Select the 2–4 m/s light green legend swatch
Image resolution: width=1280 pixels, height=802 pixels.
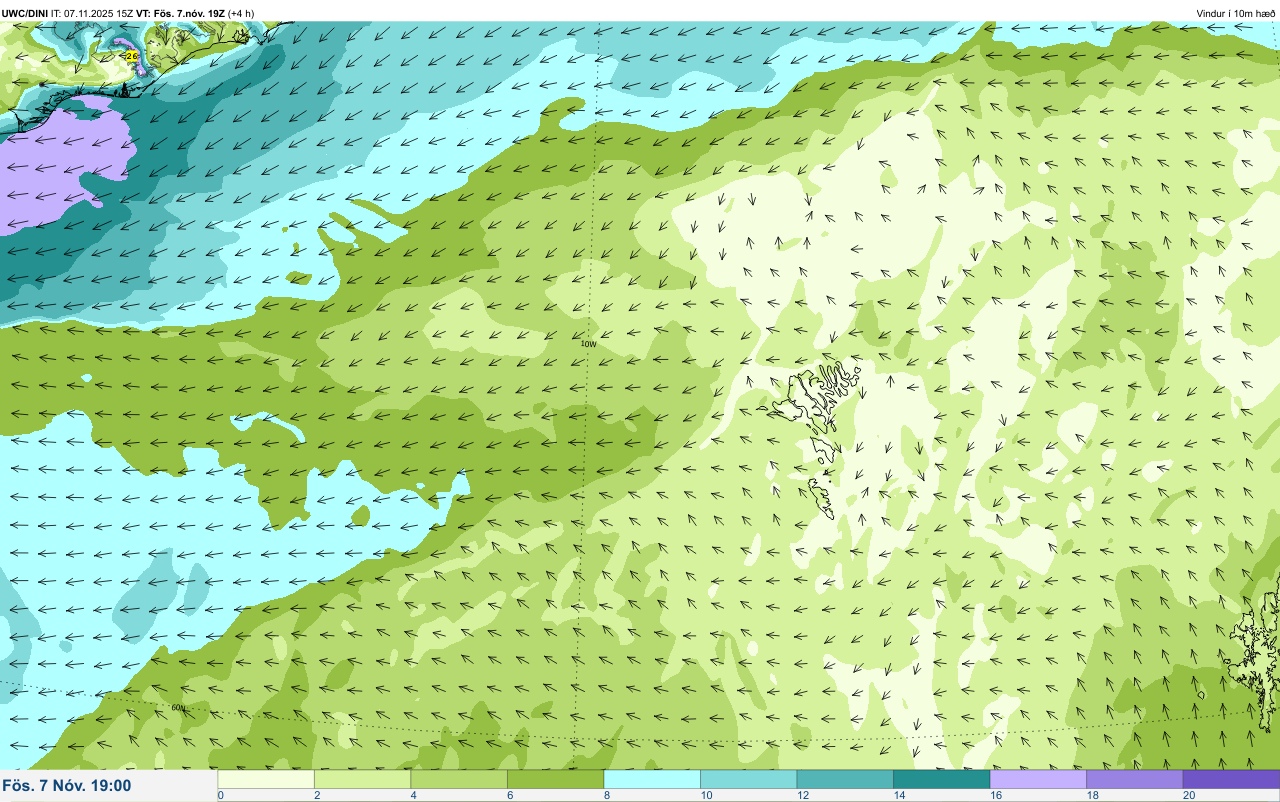(x=363, y=779)
